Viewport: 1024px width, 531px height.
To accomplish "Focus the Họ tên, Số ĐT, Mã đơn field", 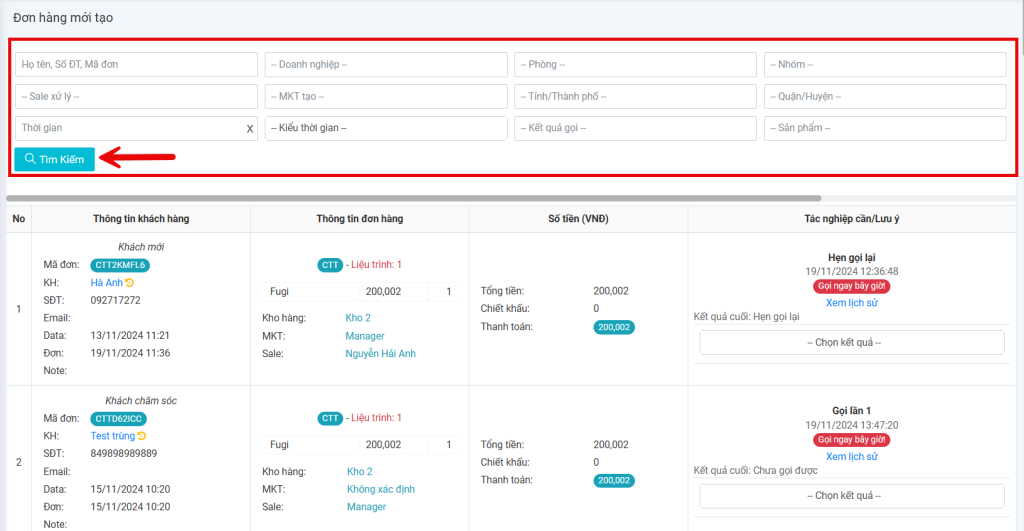I will (x=136, y=65).
